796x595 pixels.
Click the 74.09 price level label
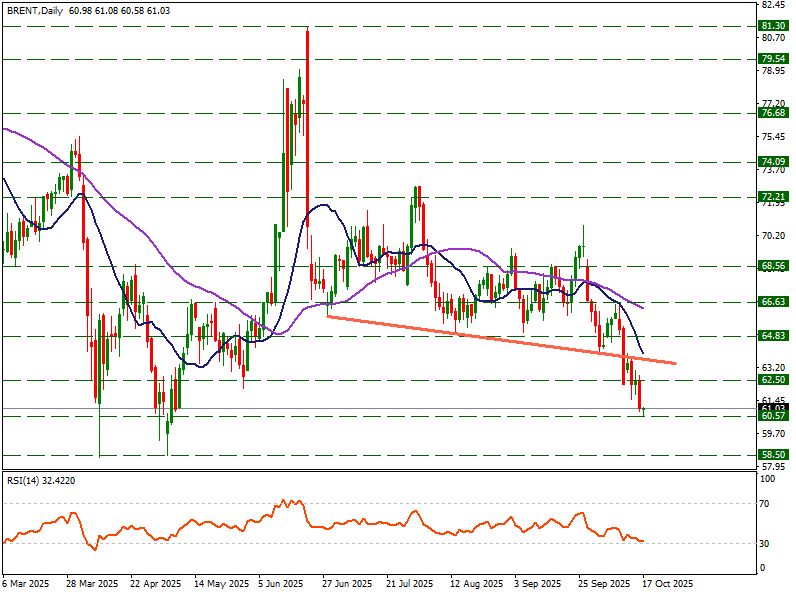772,161
